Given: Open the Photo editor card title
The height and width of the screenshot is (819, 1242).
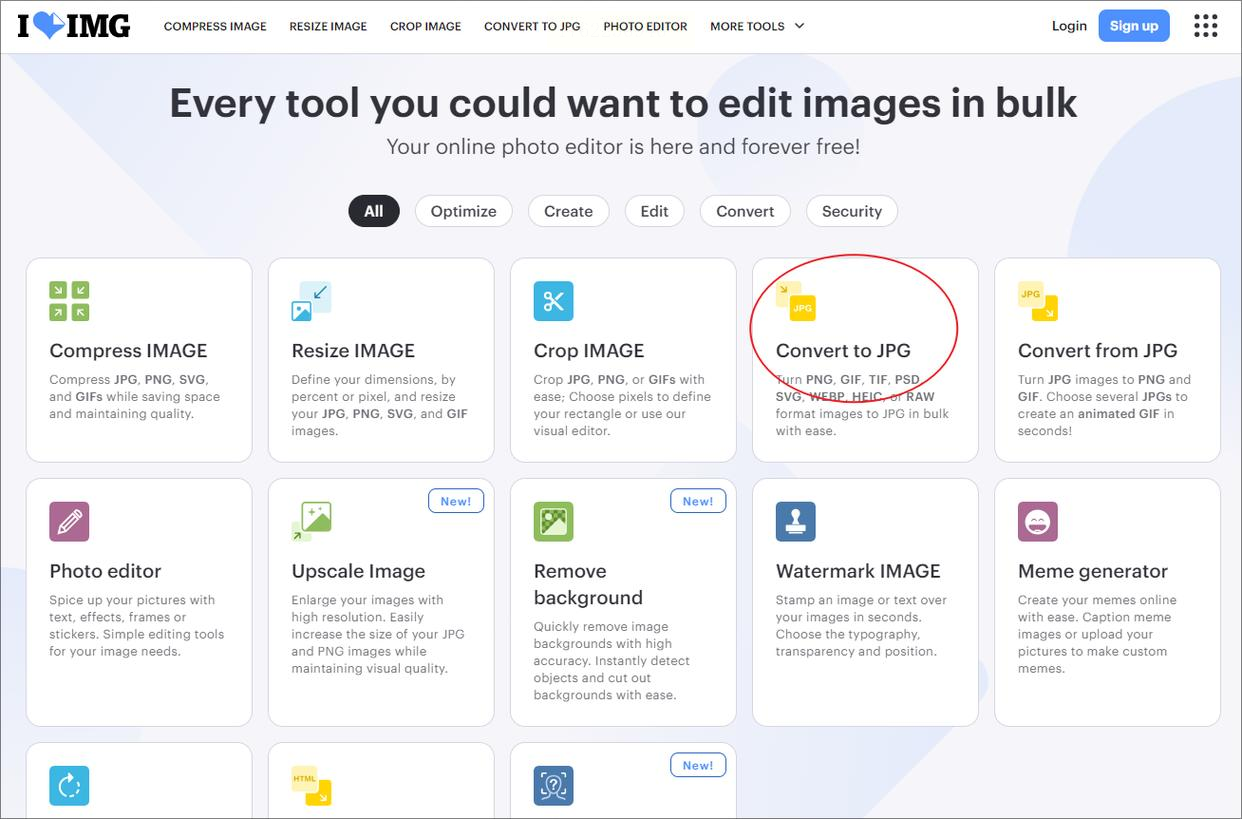Looking at the screenshot, I should coord(105,571).
